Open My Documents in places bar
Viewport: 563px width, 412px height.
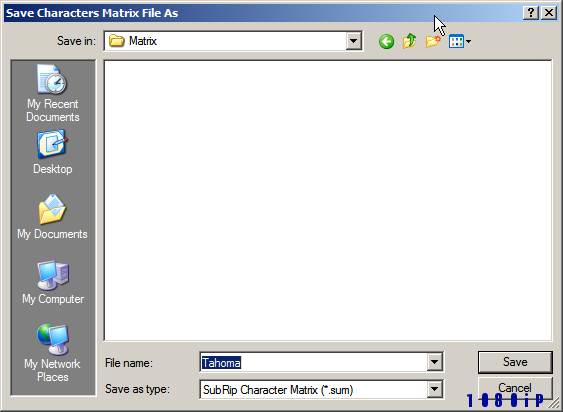coord(53,217)
